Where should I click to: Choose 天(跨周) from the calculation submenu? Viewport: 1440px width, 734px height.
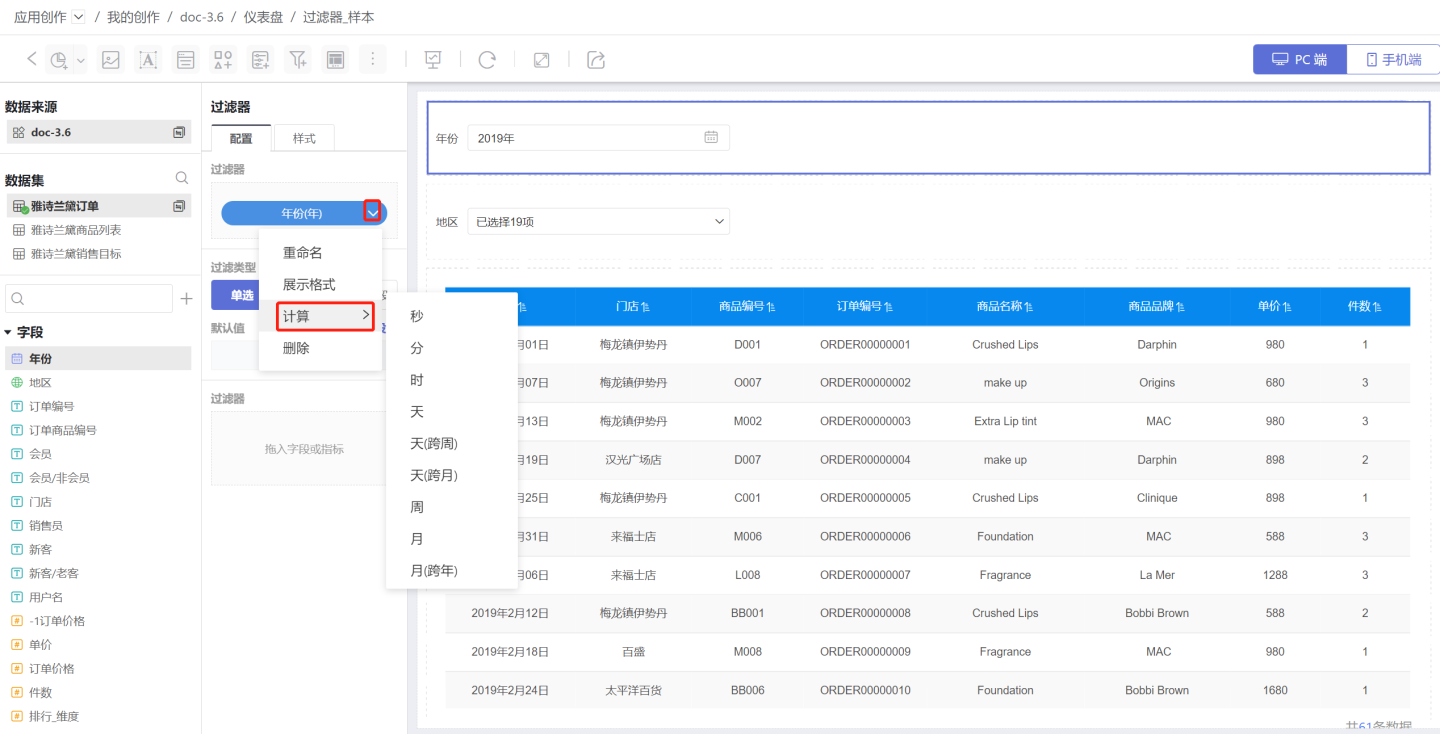[434, 443]
